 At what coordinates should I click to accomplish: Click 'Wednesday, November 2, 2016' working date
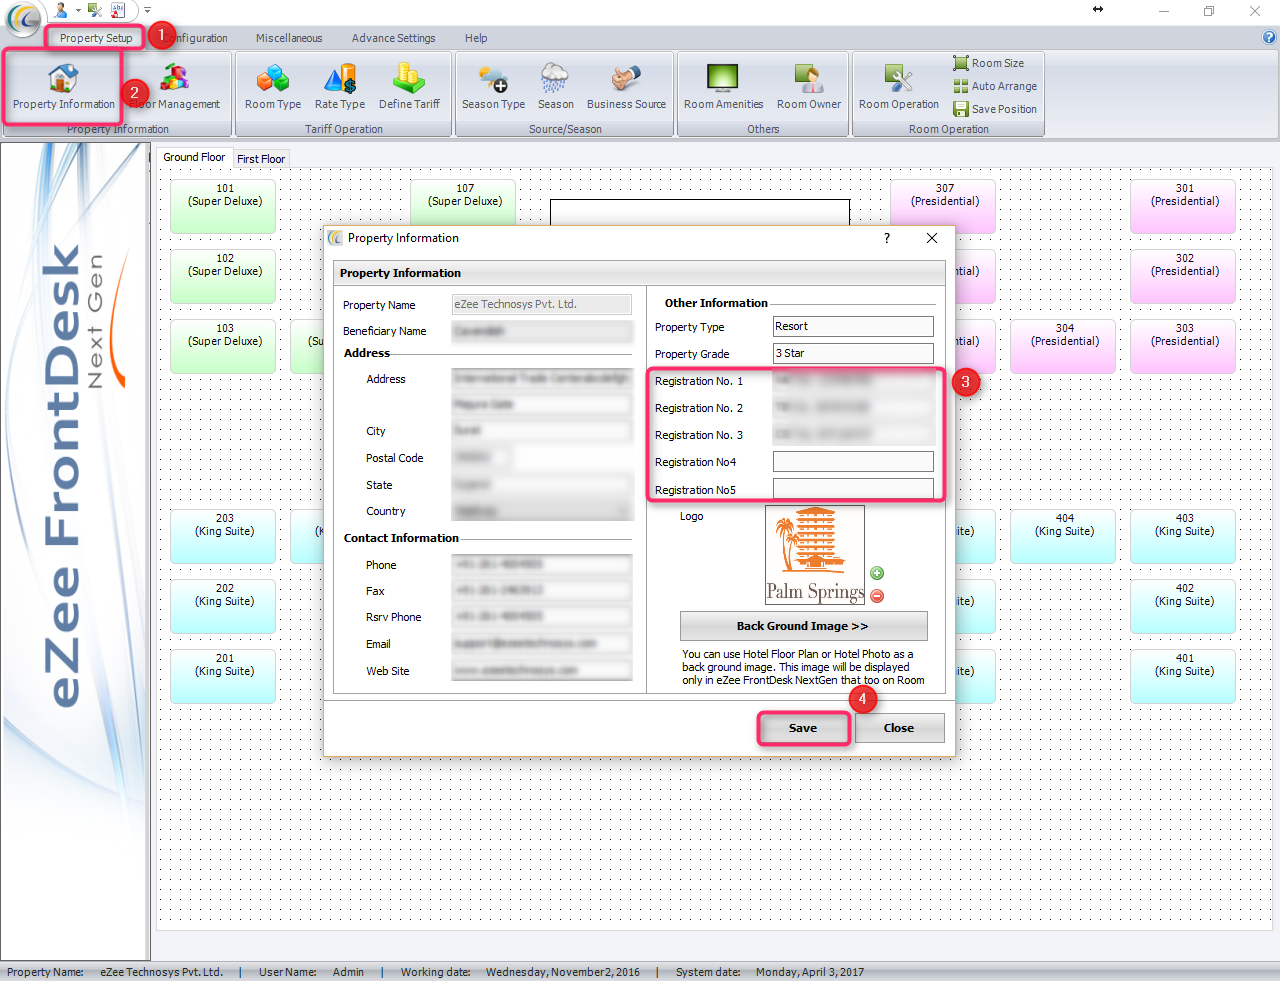(562, 972)
